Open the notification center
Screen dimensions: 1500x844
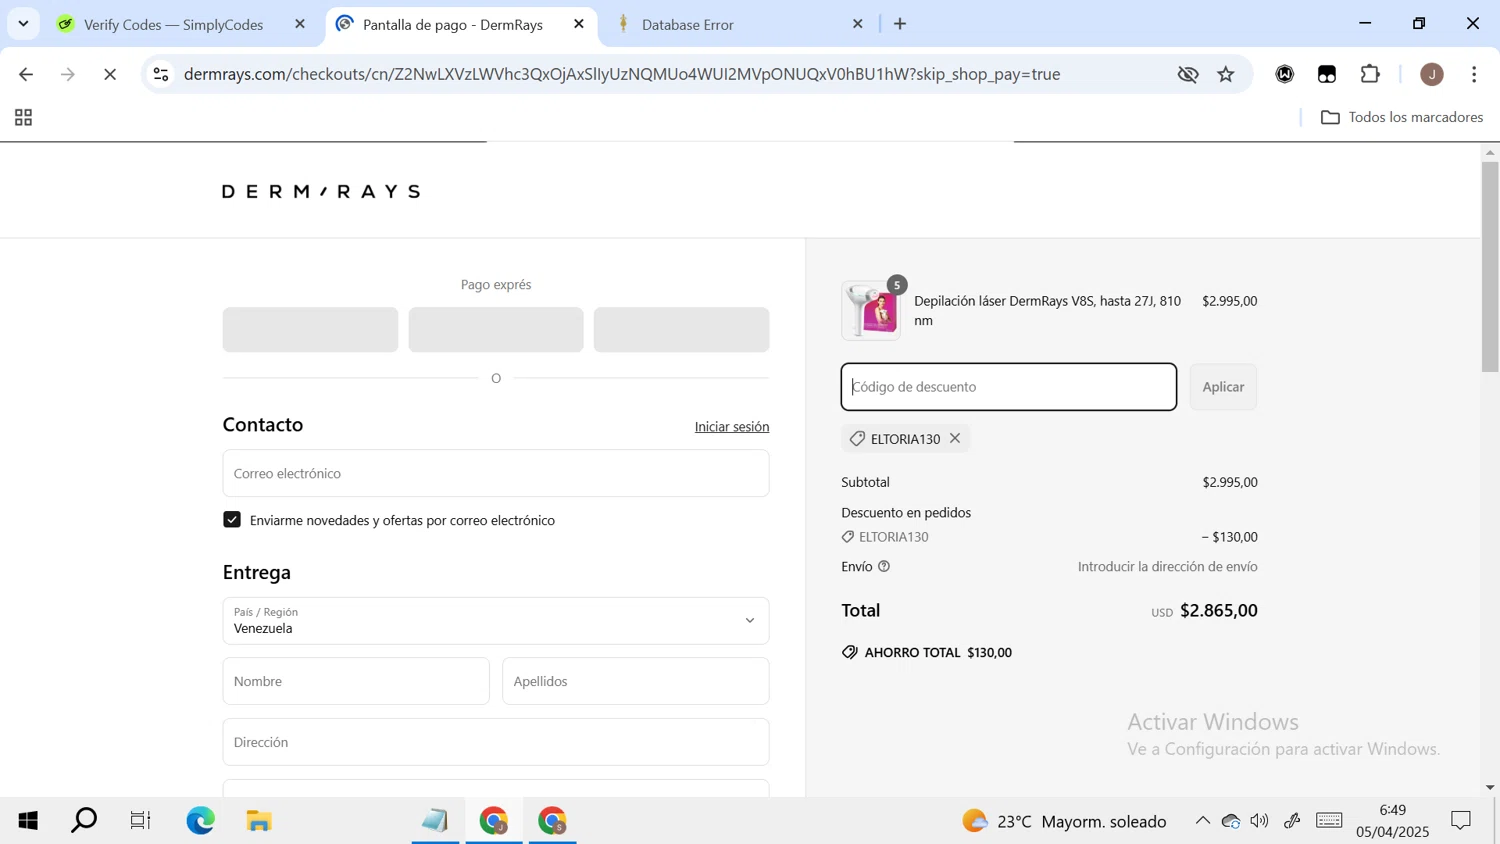pos(1461,821)
